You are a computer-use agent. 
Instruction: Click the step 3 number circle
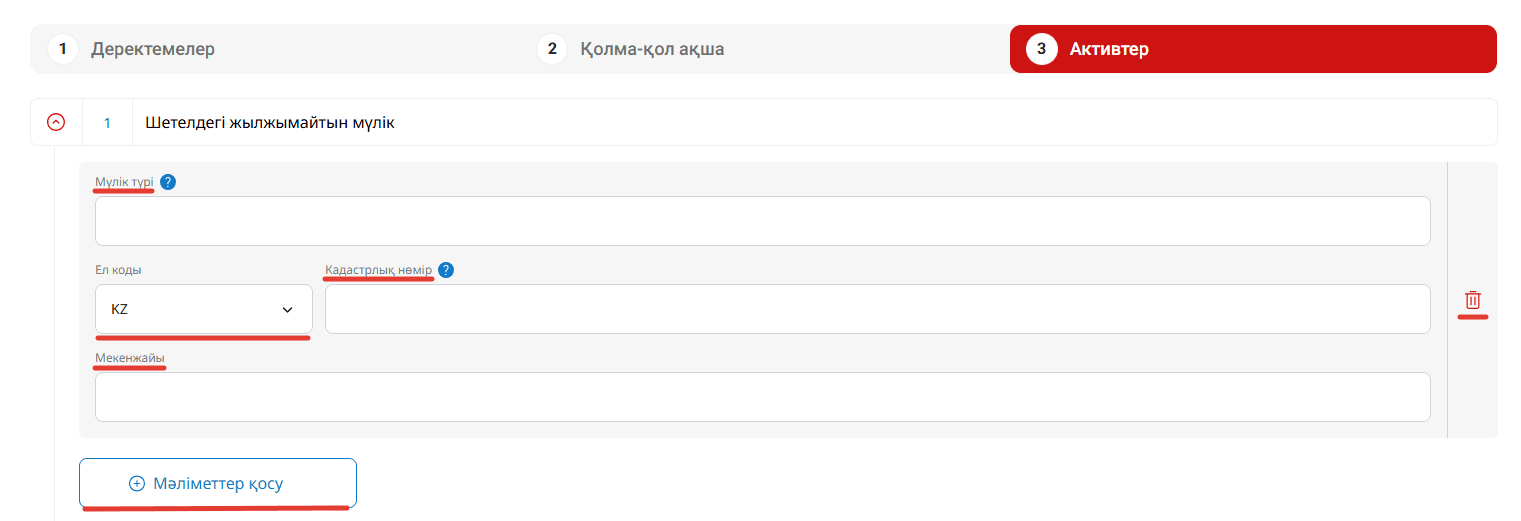(x=1041, y=49)
